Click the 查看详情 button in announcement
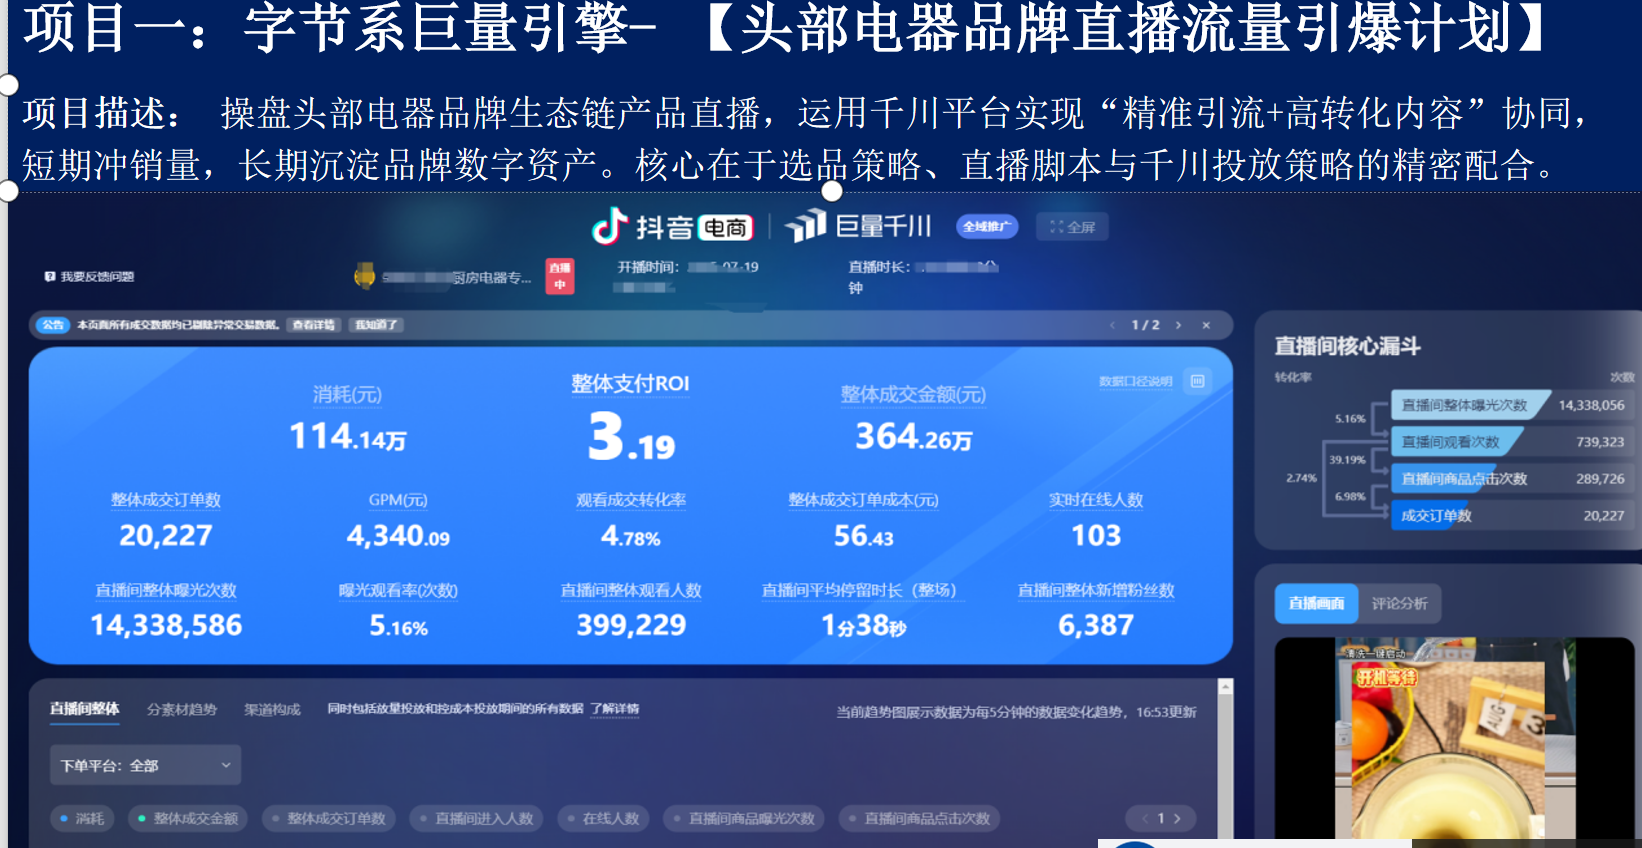1642x848 pixels. (314, 325)
